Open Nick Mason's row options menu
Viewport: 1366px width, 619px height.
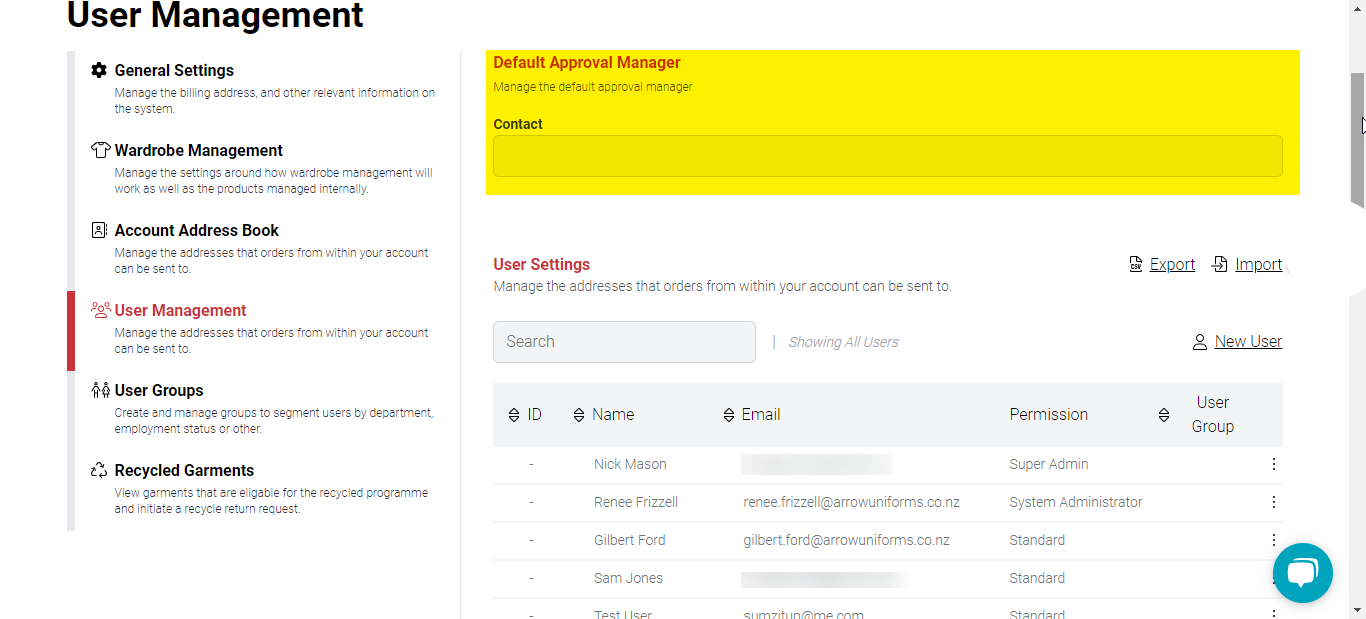coord(1273,464)
